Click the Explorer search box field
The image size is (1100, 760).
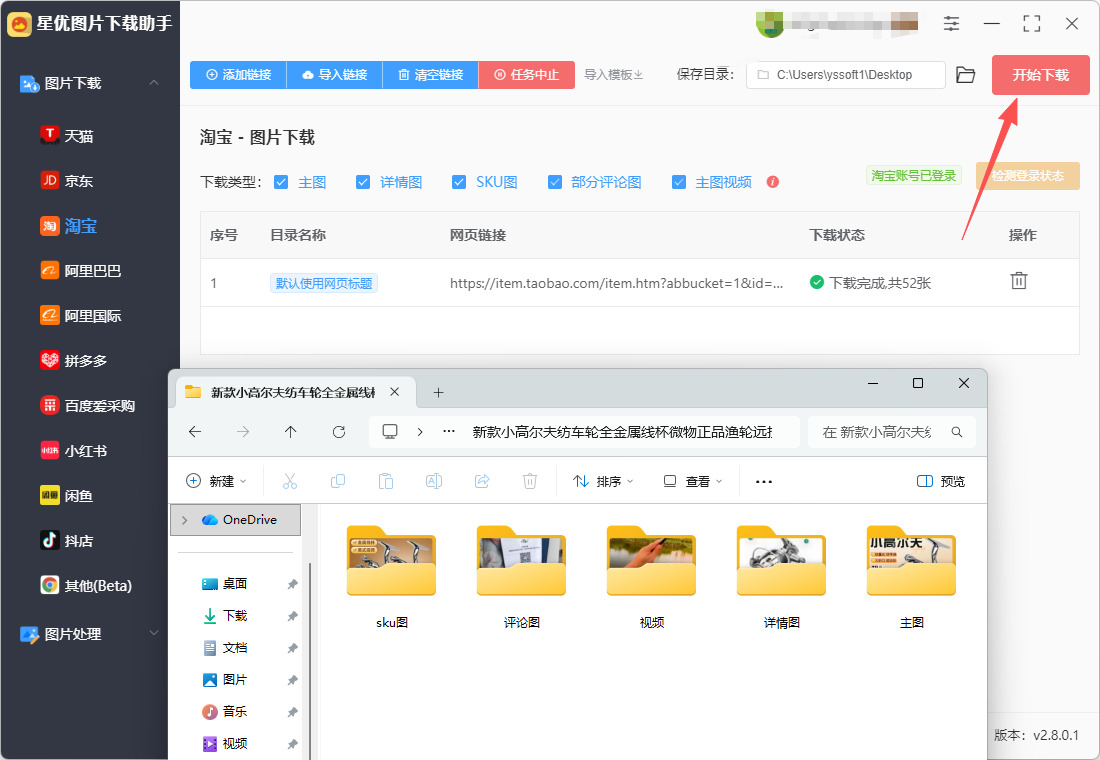click(x=892, y=432)
